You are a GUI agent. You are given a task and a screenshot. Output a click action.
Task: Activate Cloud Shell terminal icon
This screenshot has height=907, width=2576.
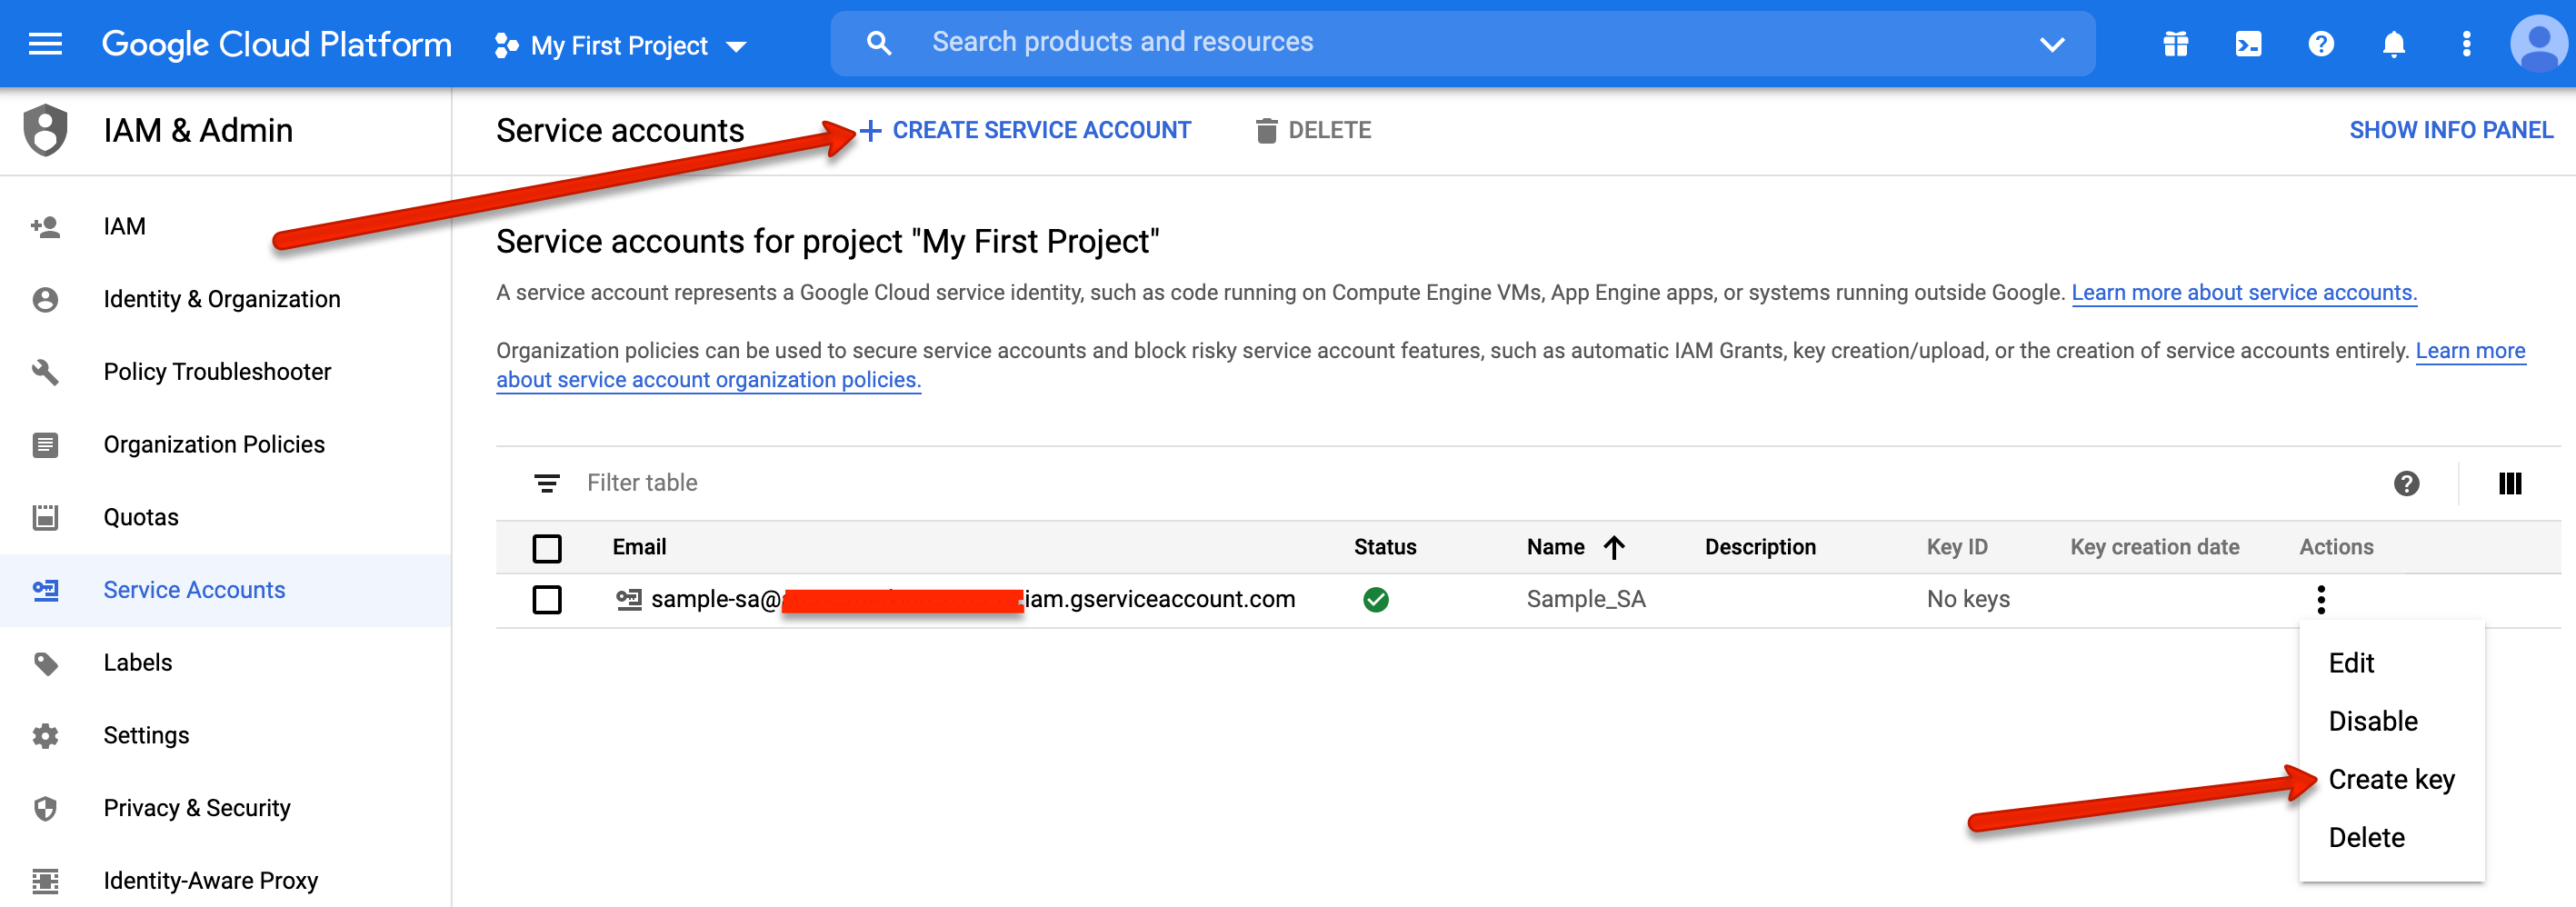pyautogui.click(x=2248, y=44)
